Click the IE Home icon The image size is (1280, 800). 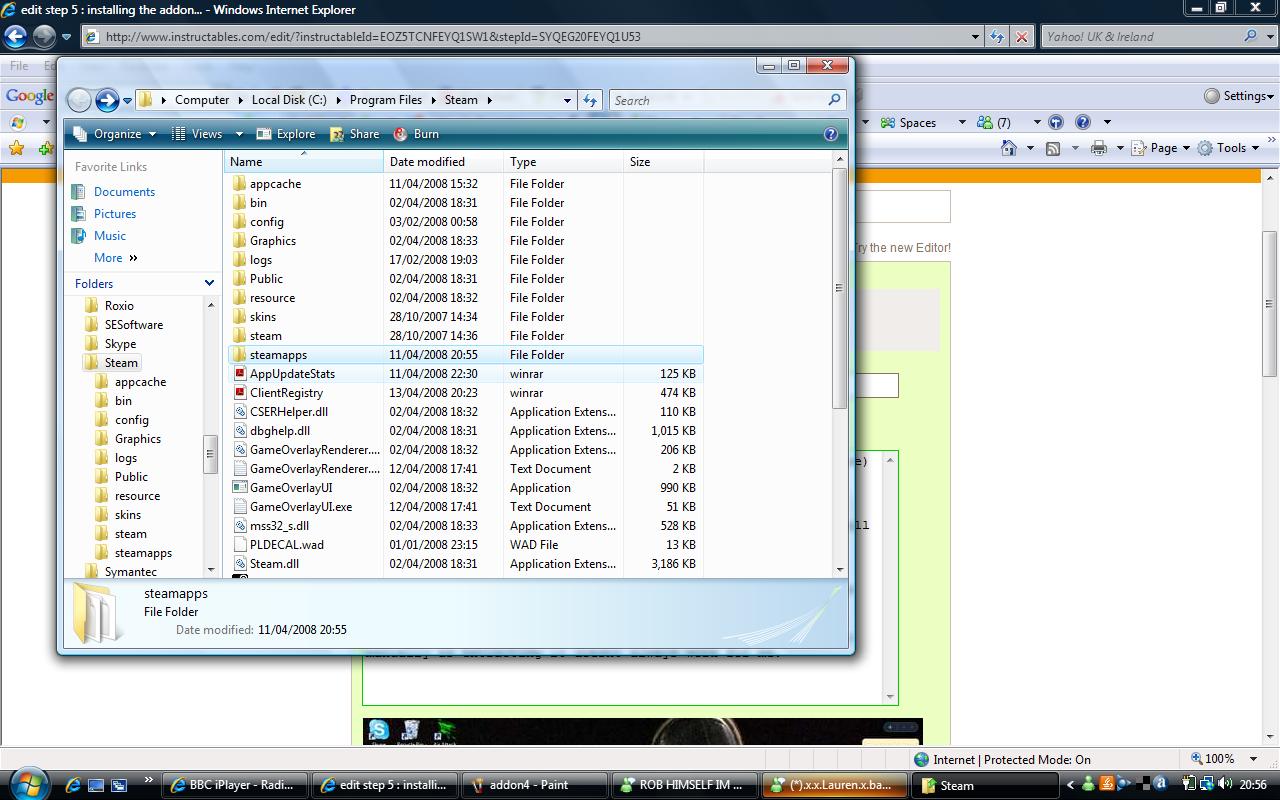[x=1009, y=148]
